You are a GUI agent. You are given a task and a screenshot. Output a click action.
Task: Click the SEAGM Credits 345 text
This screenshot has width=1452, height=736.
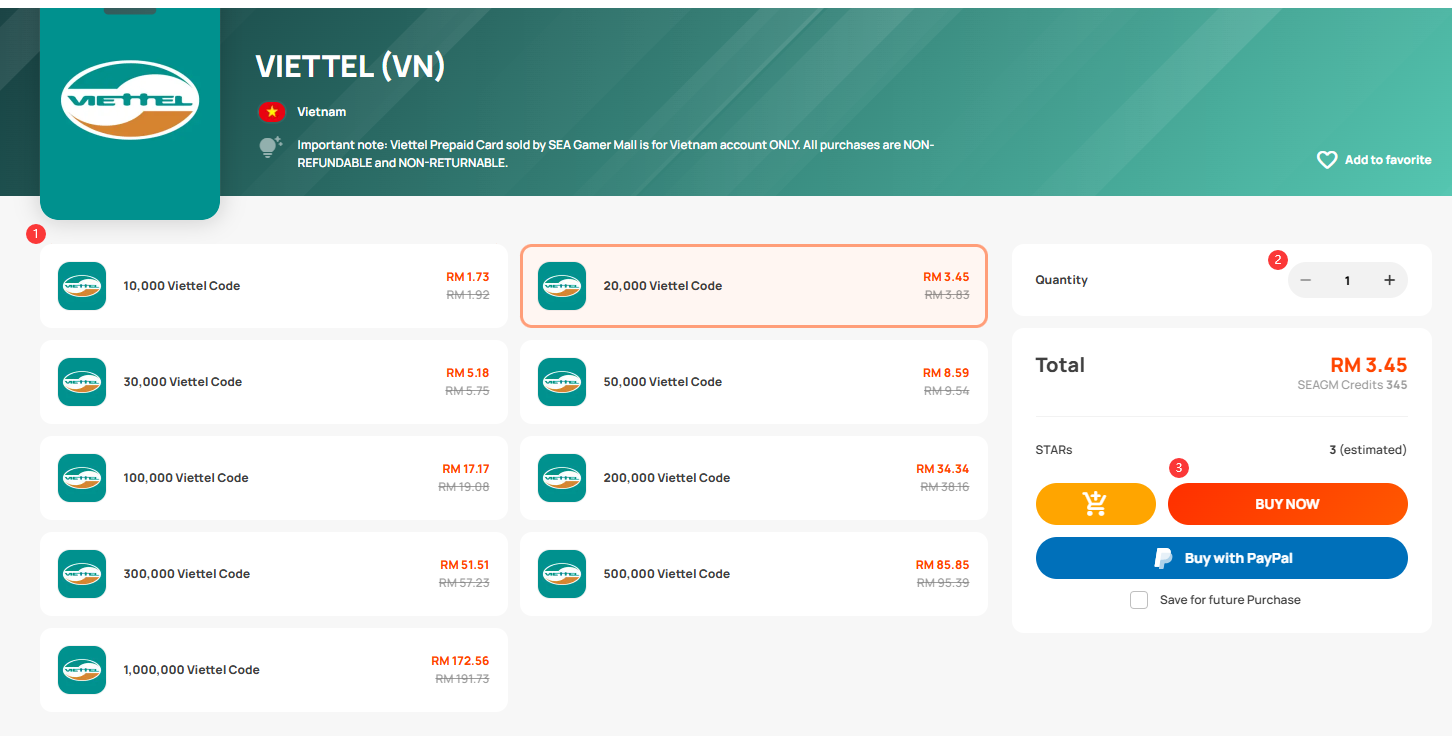click(1352, 385)
